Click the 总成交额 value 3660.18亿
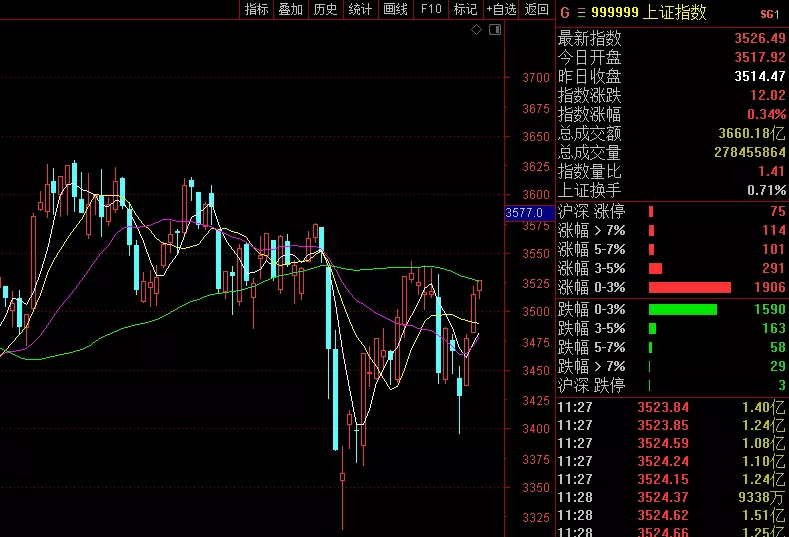The image size is (789, 537). (x=752, y=133)
